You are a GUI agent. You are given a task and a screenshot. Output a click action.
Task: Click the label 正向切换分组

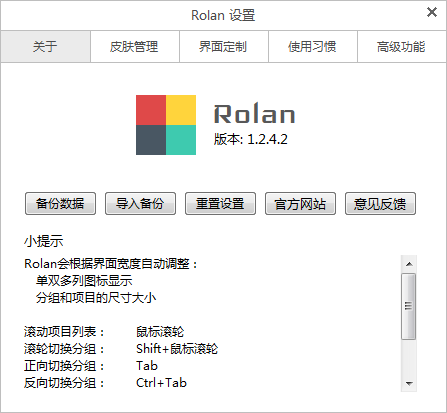[x=64, y=366]
